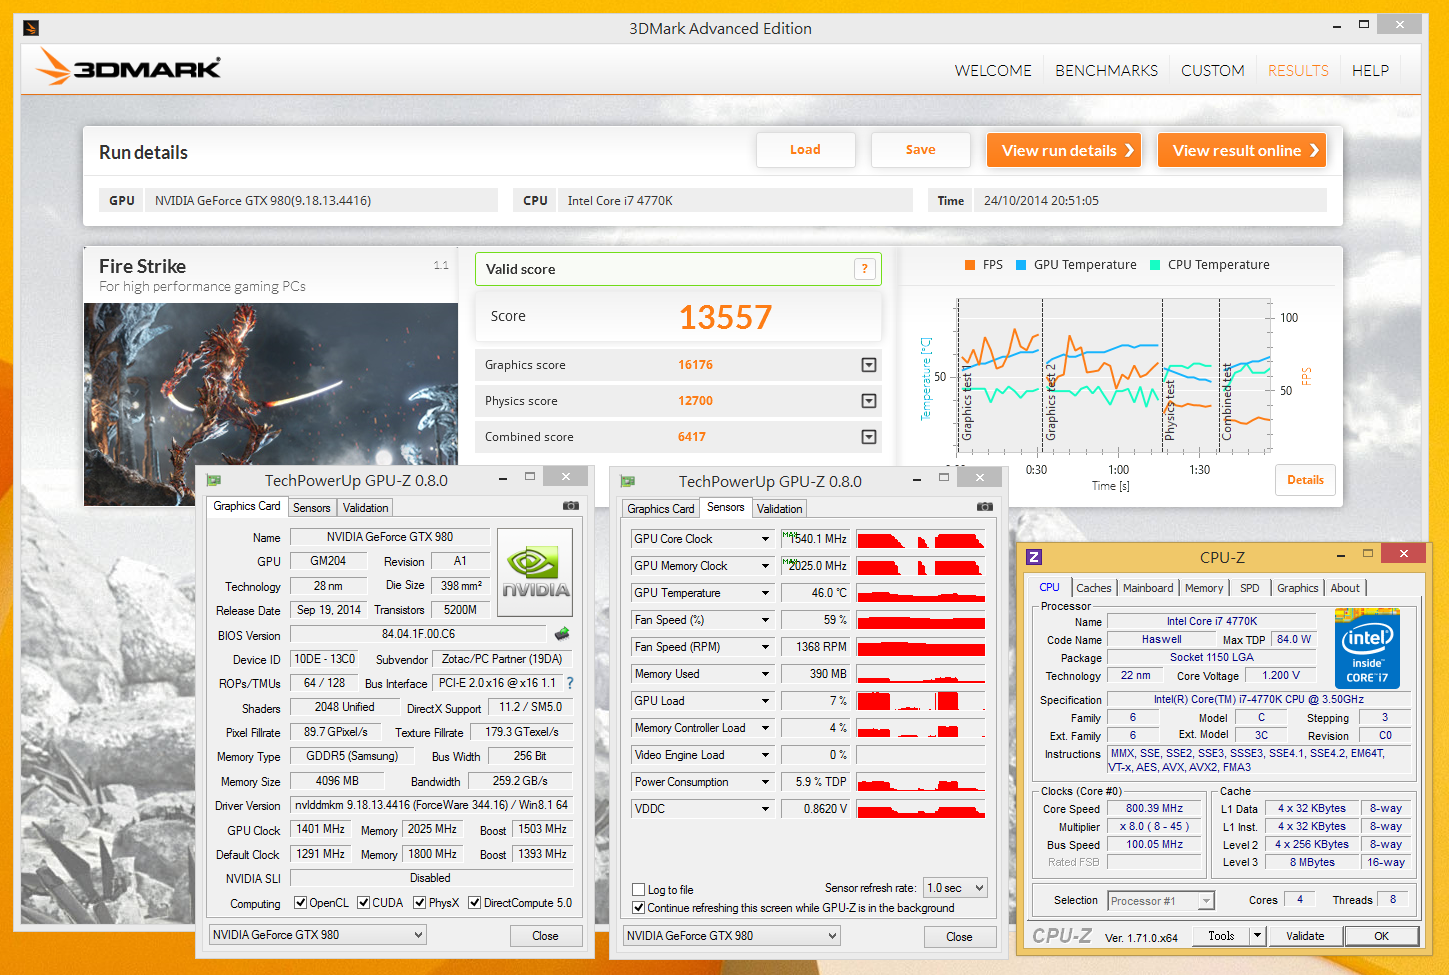
Task: Click BIOS save chip icon in GPU-Z
Action: [x=562, y=634]
